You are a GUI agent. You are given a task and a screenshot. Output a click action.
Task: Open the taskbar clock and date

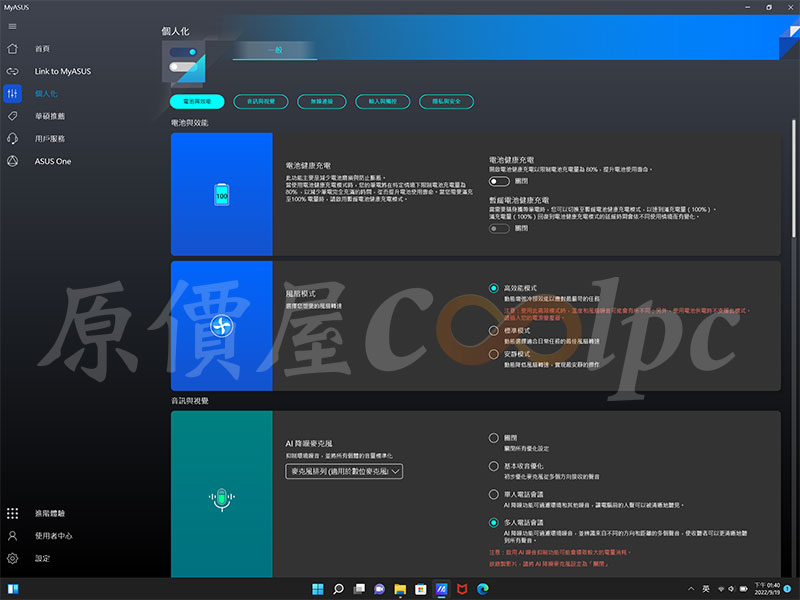click(x=767, y=589)
